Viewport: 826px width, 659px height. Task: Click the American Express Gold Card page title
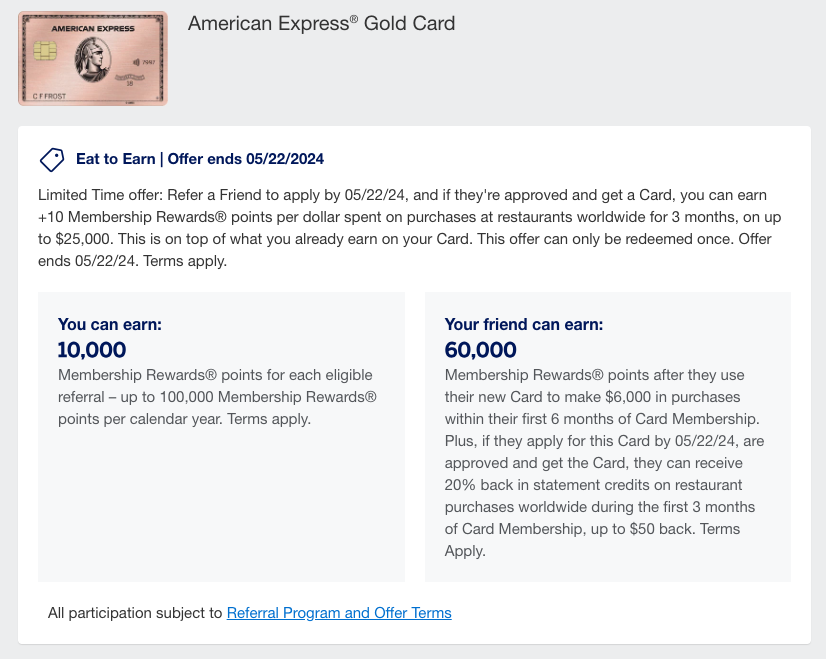point(321,23)
